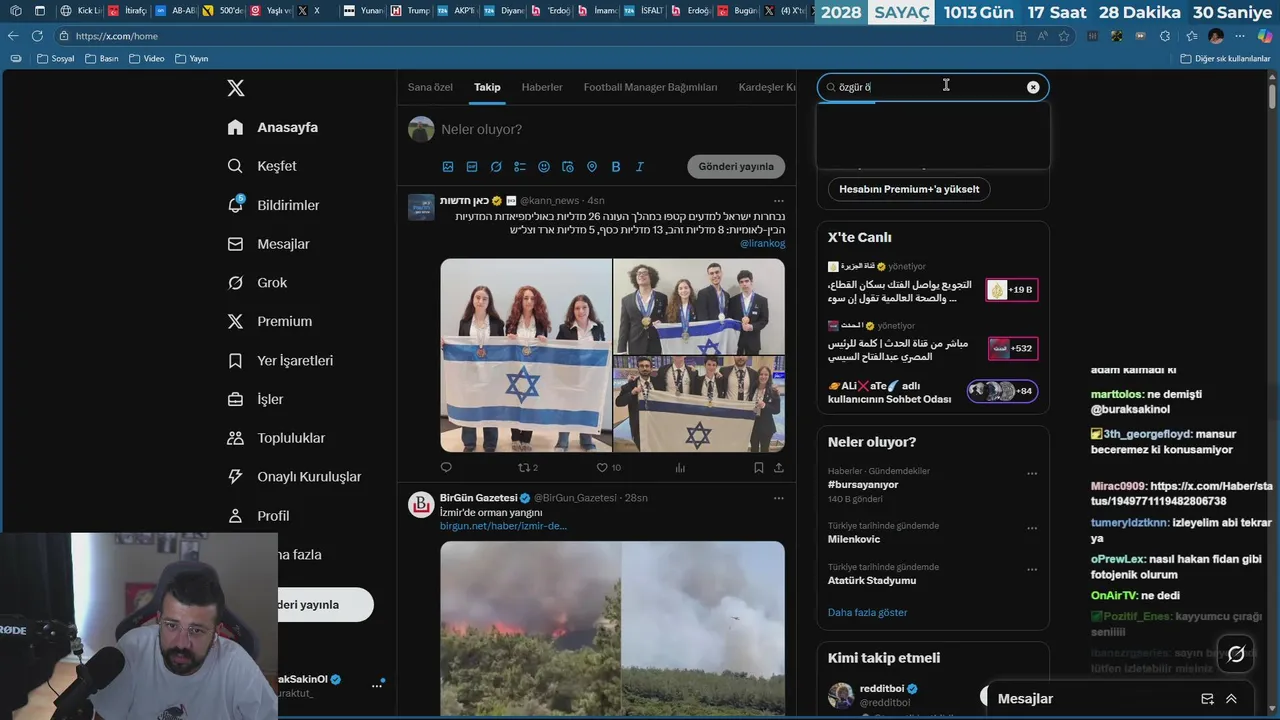
Task: Add a poll to the post
Action: (520, 167)
